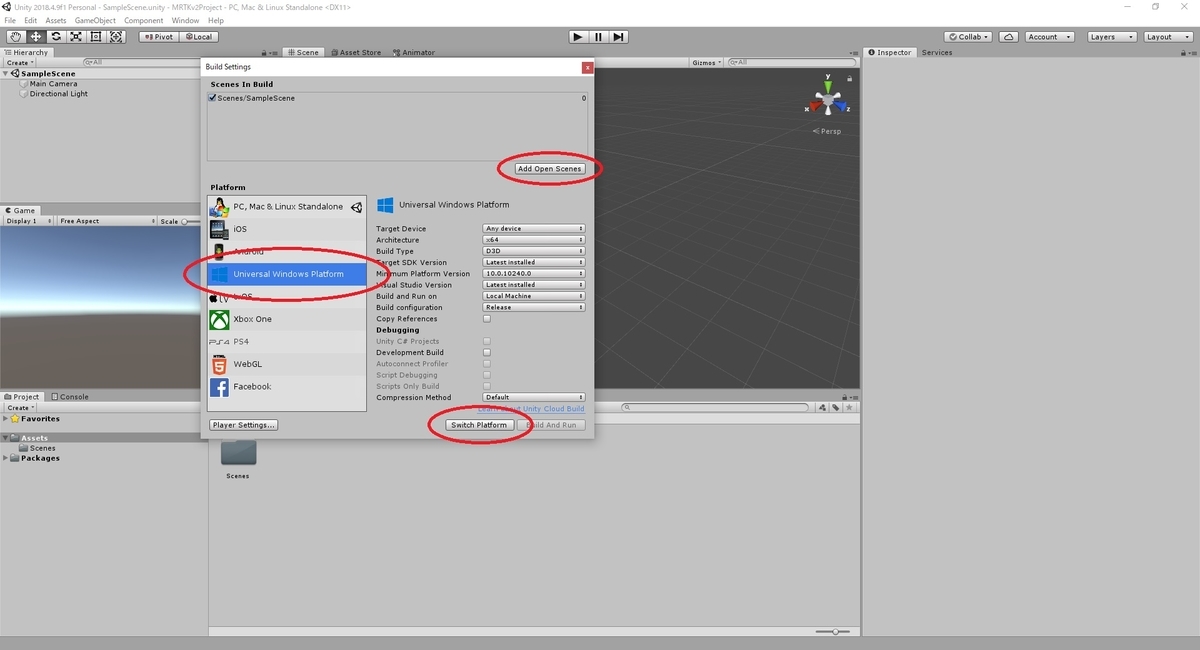The width and height of the screenshot is (1200, 650).
Task: Select the Hand tool in toolbar
Action: click(x=15, y=37)
